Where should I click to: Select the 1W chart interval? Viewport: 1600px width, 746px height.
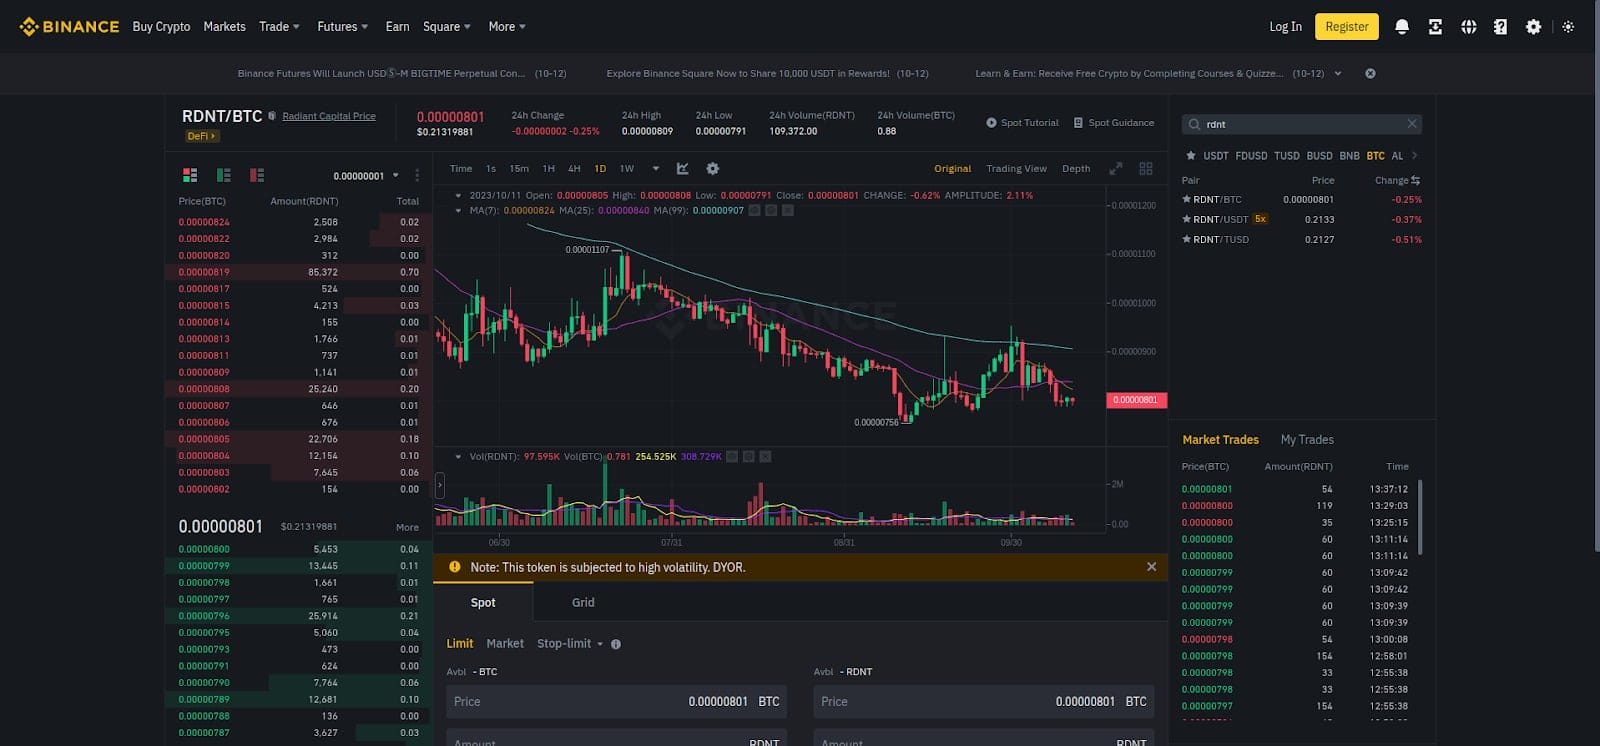(627, 168)
